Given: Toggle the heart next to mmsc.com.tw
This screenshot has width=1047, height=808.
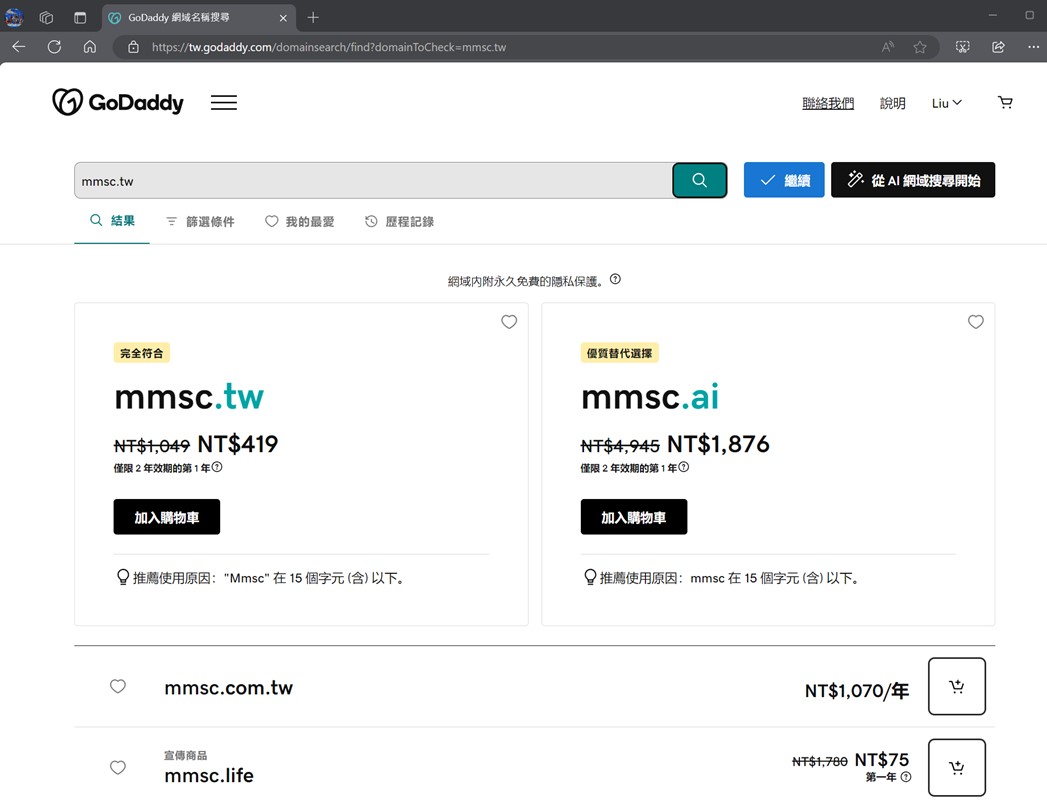Looking at the screenshot, I should click(118, 686).
